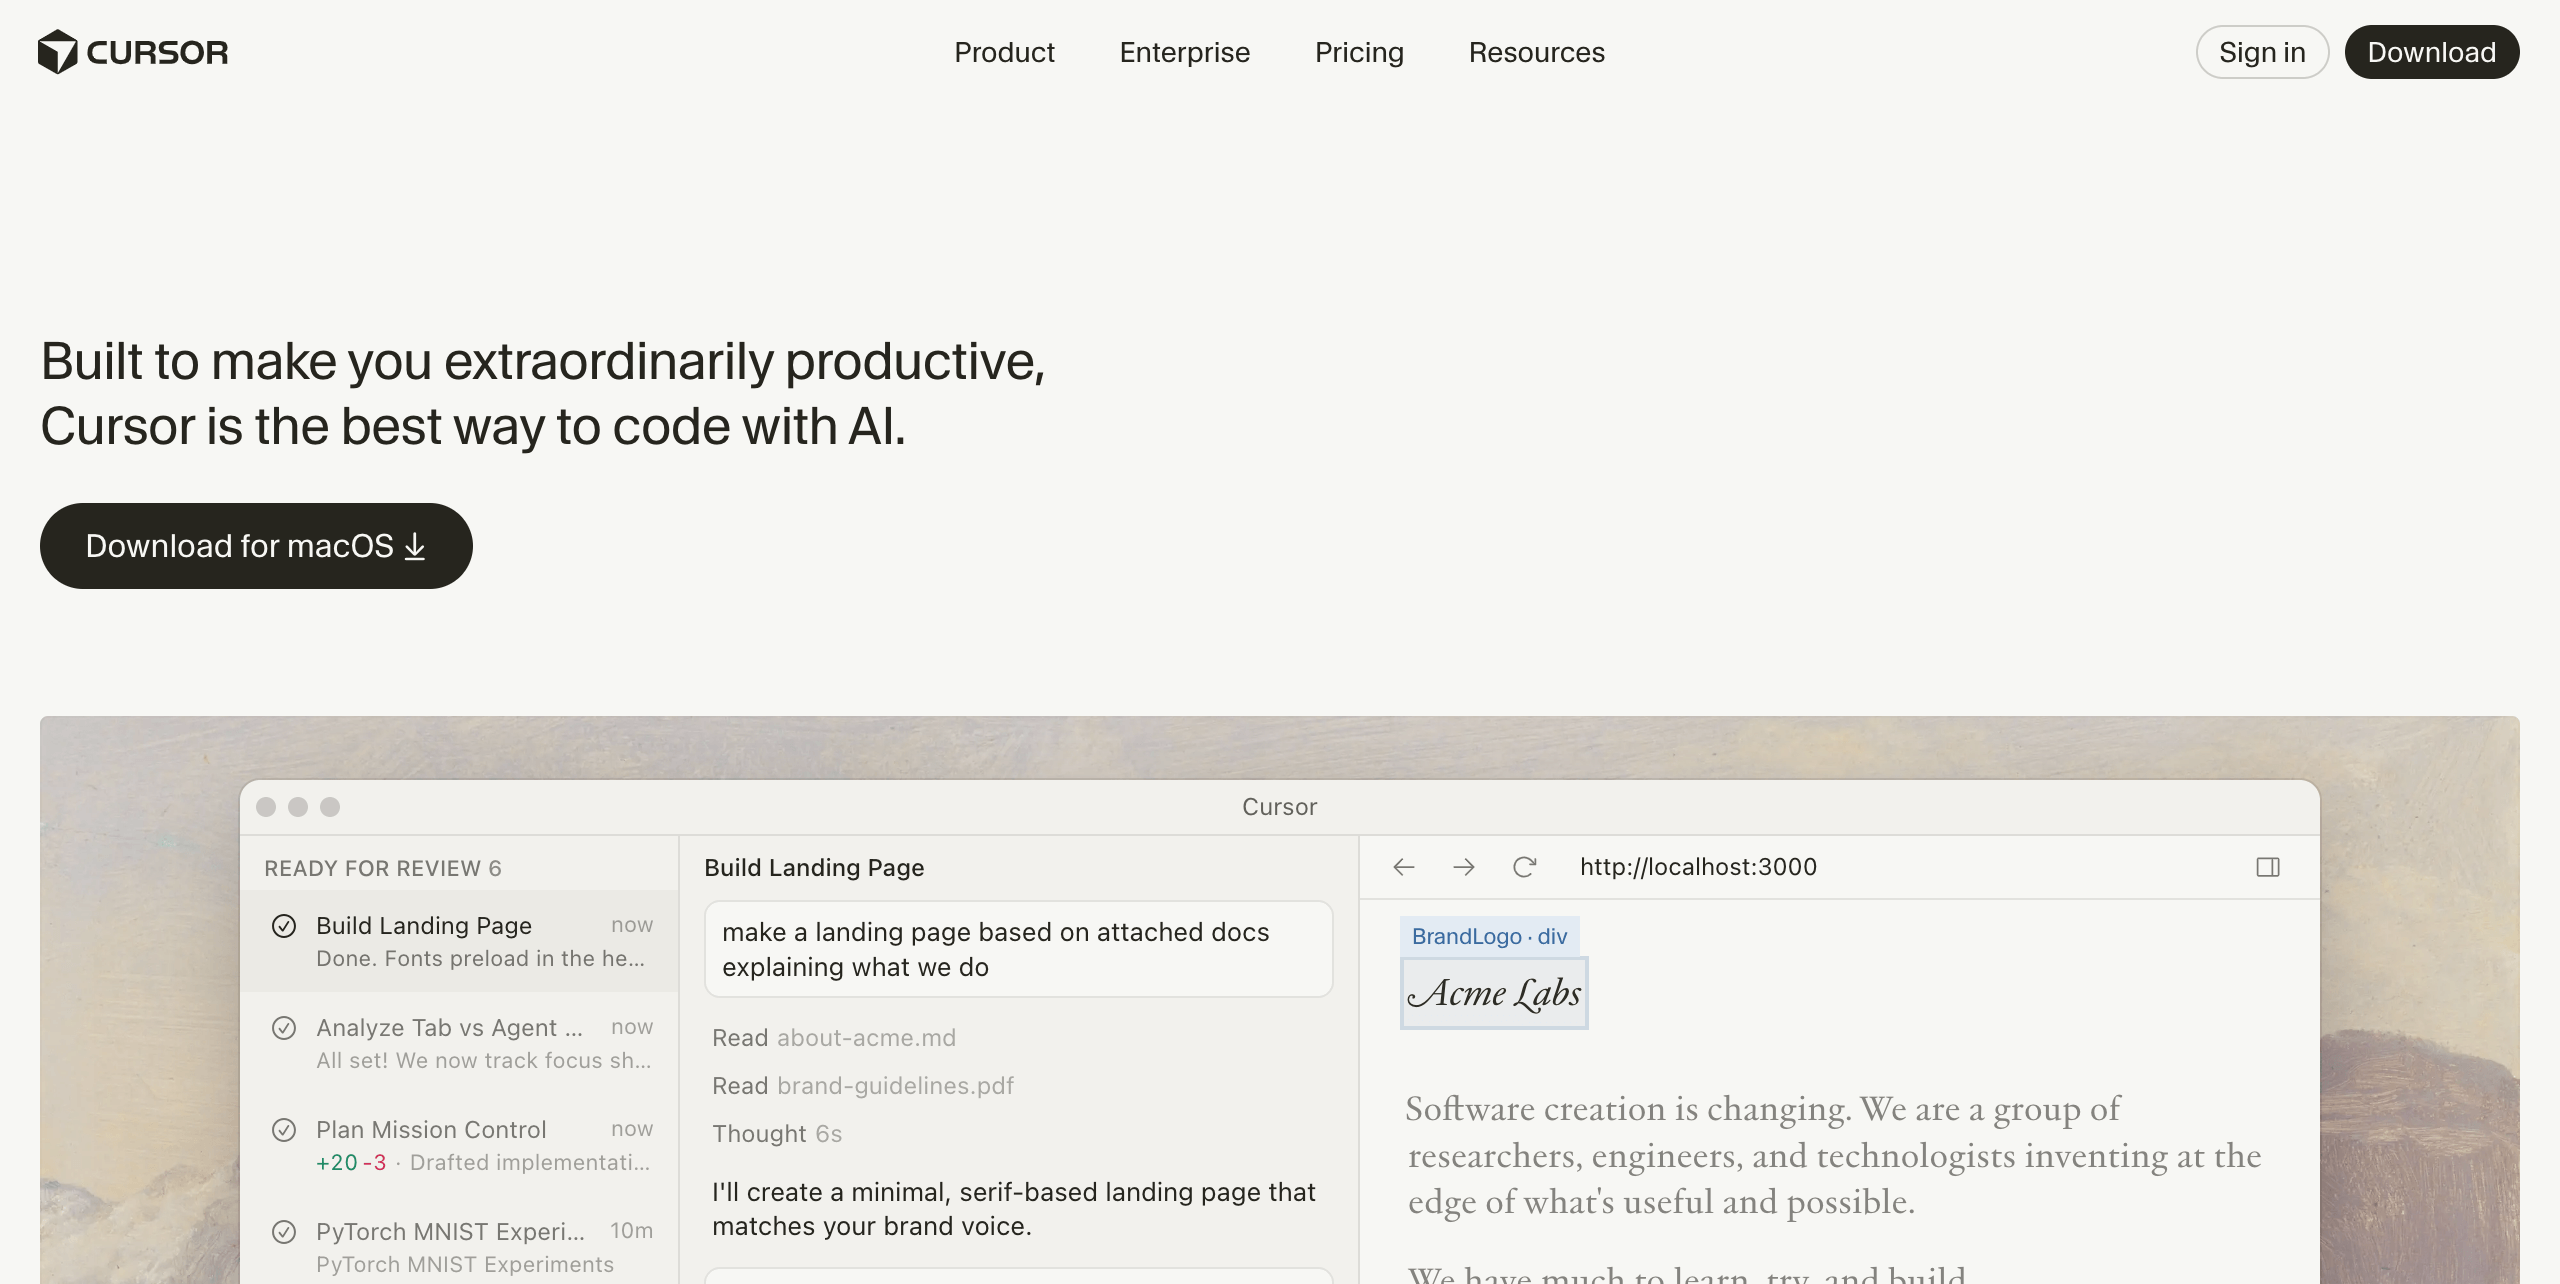Go to the Pricing page
The image size is (2560, 1284).
1359,52
